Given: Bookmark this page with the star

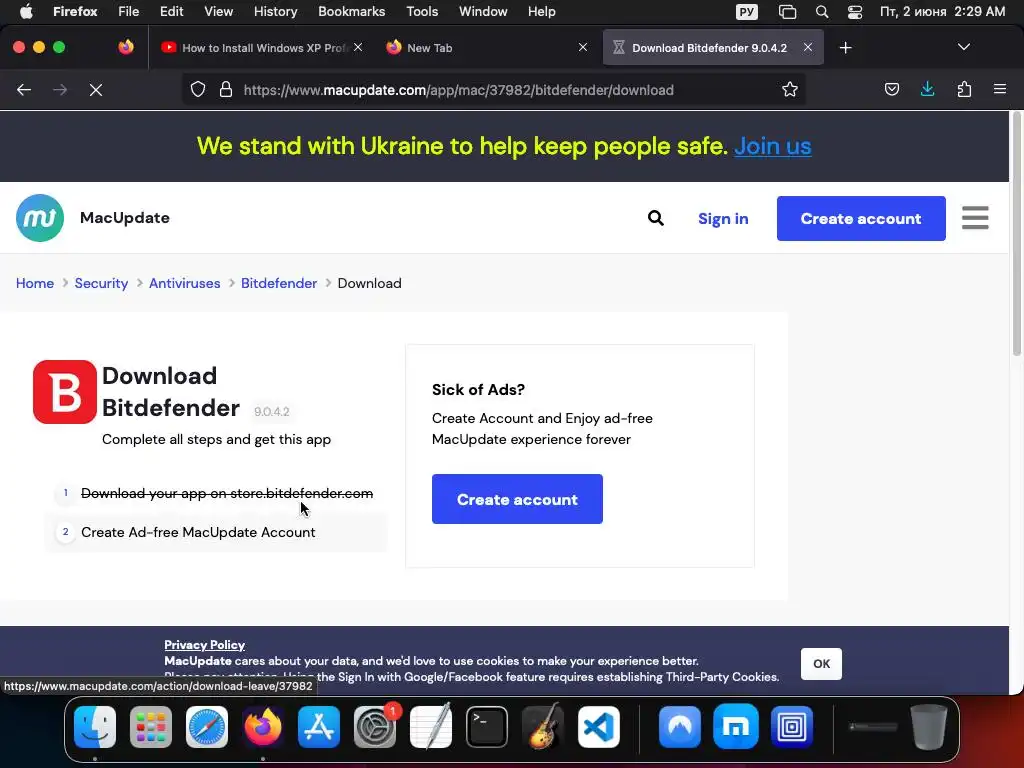Looking at the screenshot, I should [790, 89].
